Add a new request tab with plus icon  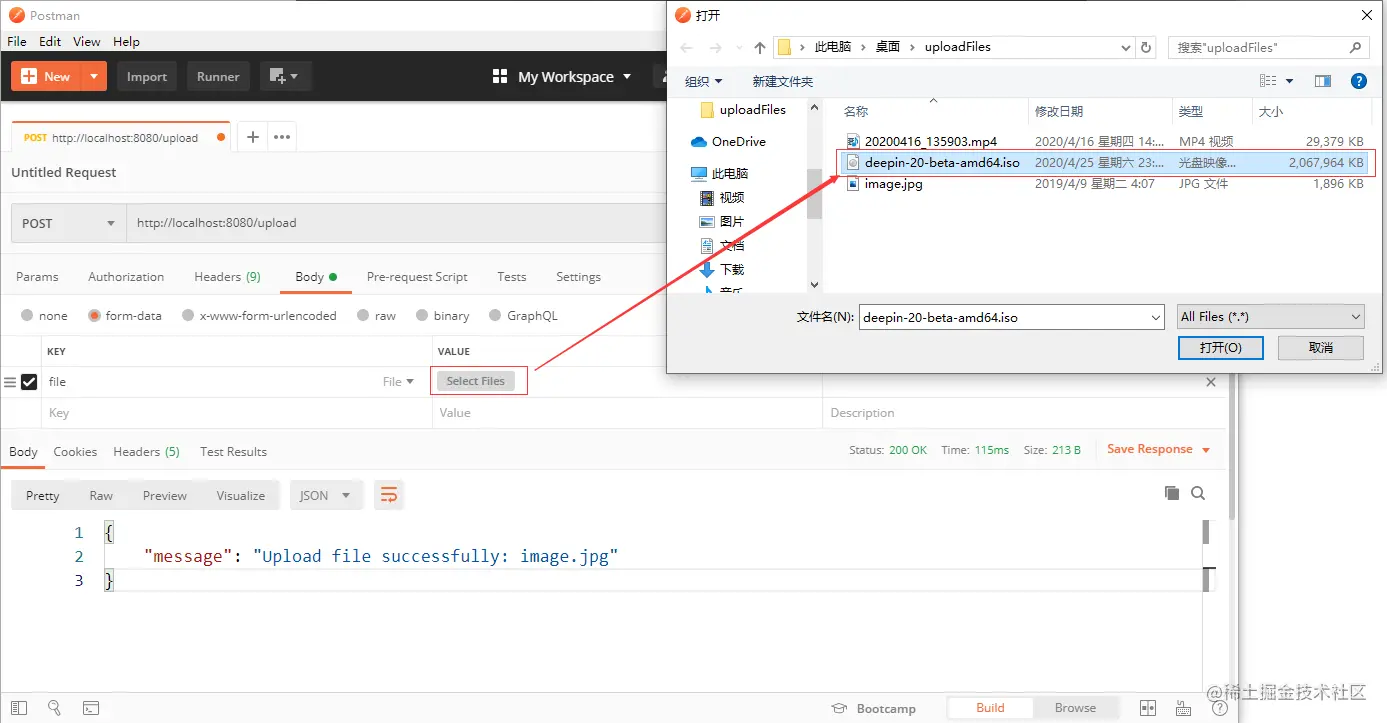click(x=253, y=137)
